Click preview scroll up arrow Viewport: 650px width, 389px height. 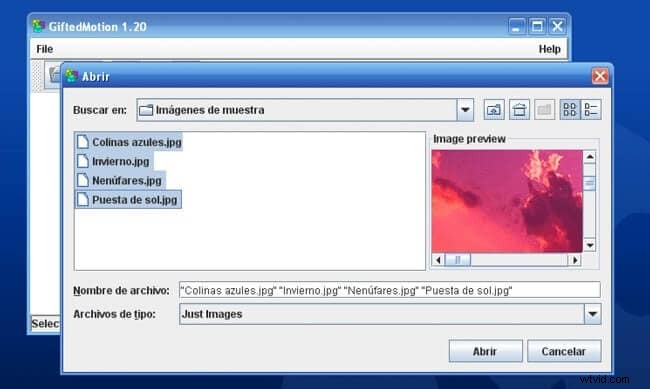(x=589, y=157)
